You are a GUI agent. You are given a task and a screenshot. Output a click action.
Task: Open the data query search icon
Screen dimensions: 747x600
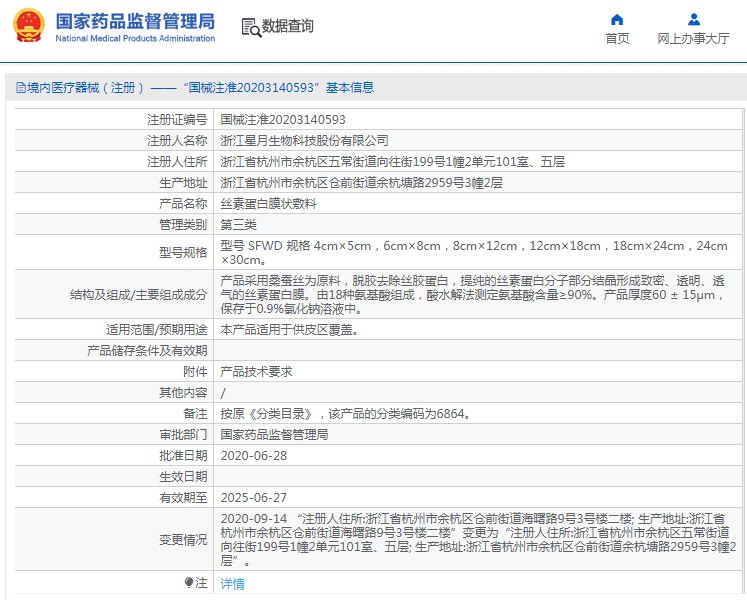[251, 28]
